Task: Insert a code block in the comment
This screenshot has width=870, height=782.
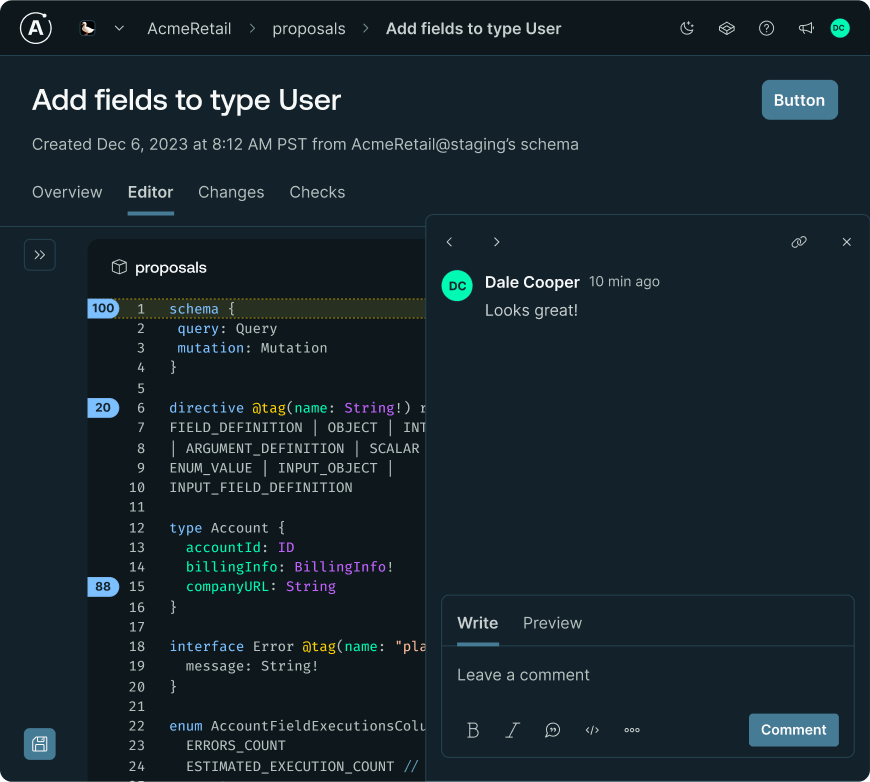Action: click(592, 730)
